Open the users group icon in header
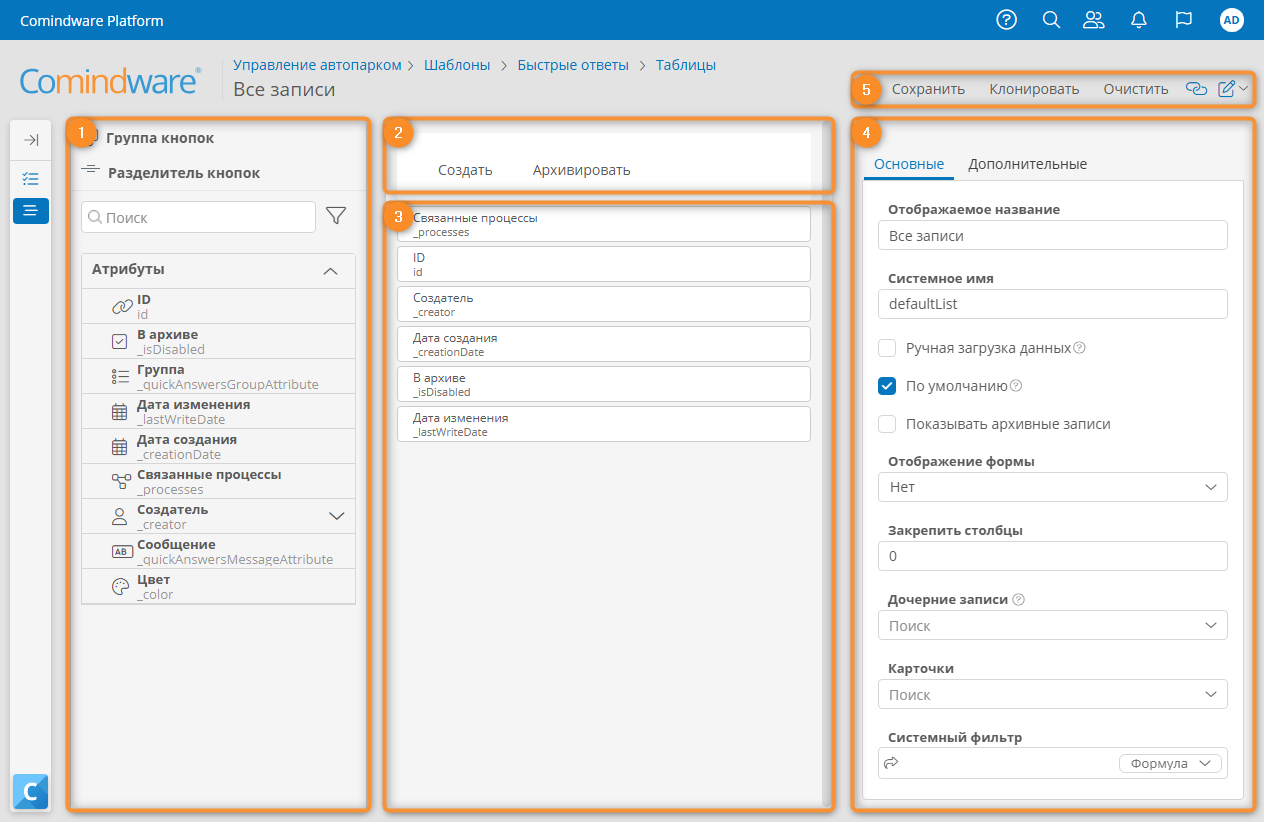This screenshot has width=1264, height=822. click(1094, 20)
